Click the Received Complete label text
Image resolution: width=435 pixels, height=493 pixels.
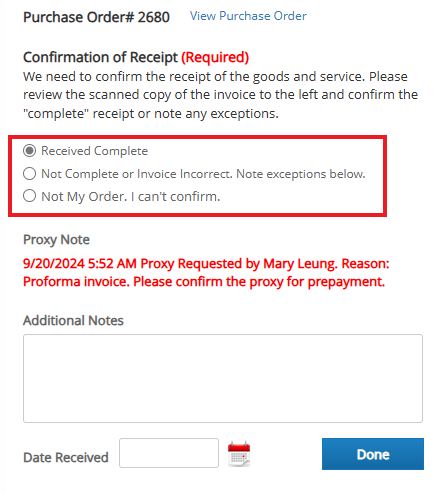[94, 151]
